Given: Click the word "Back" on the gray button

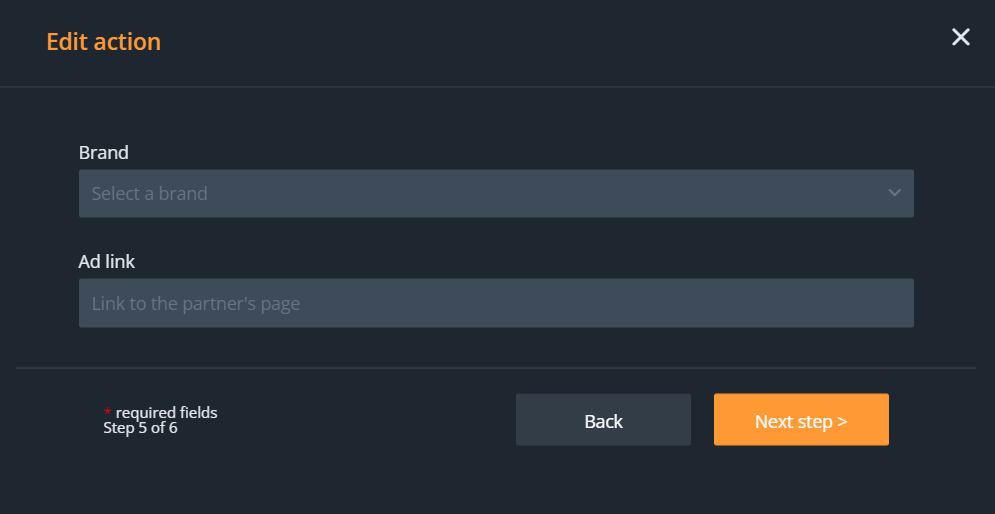Looking at the screenshot, I should click(x=603, y=422).
